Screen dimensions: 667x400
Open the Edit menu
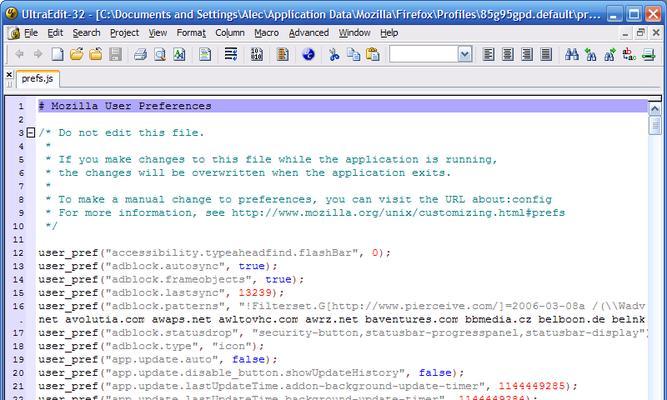(x=55, y=33)
